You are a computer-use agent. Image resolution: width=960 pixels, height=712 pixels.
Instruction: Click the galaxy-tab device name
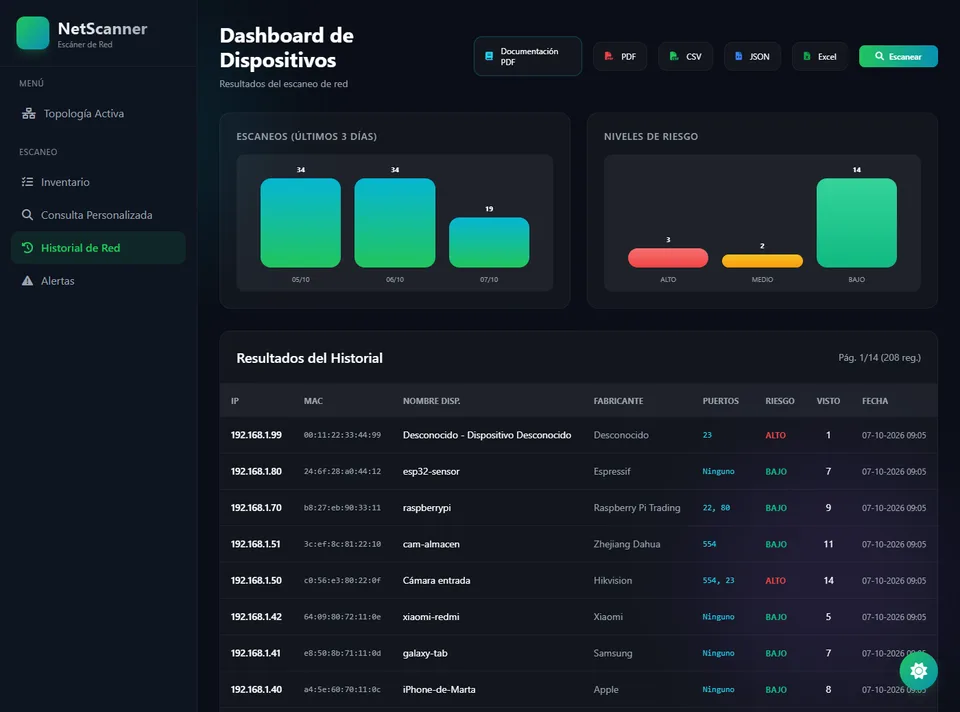pos(425,653)
